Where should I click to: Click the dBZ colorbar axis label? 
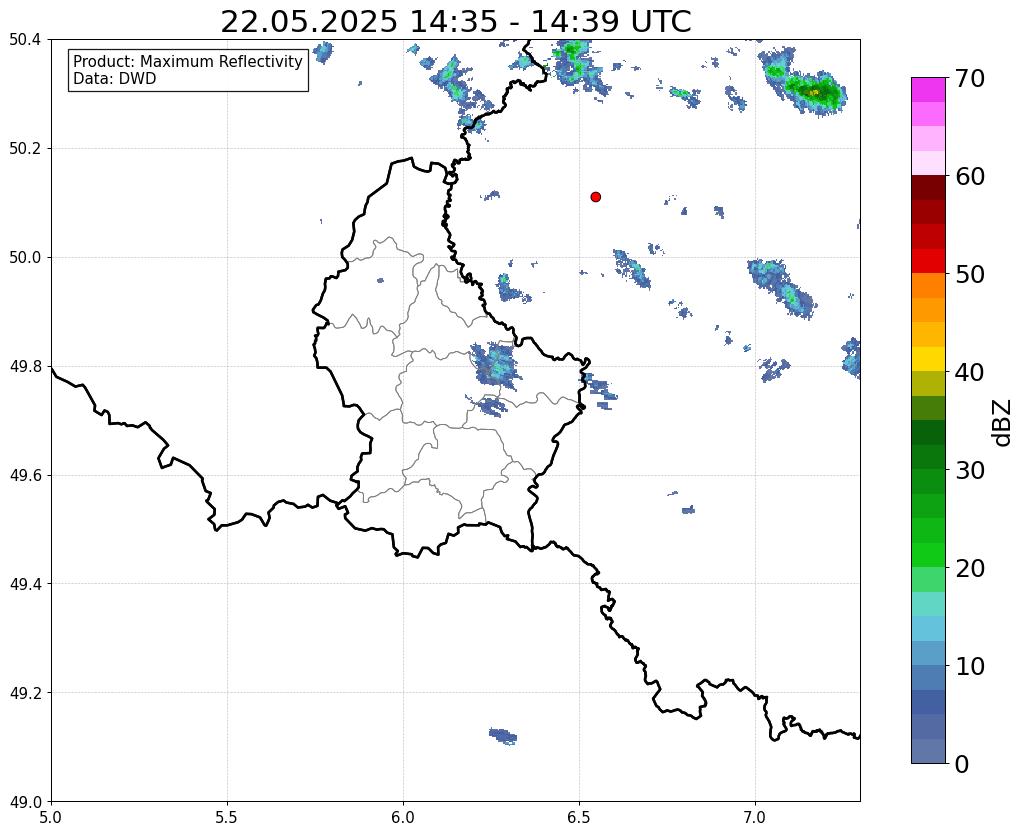tap(1003, 423)
